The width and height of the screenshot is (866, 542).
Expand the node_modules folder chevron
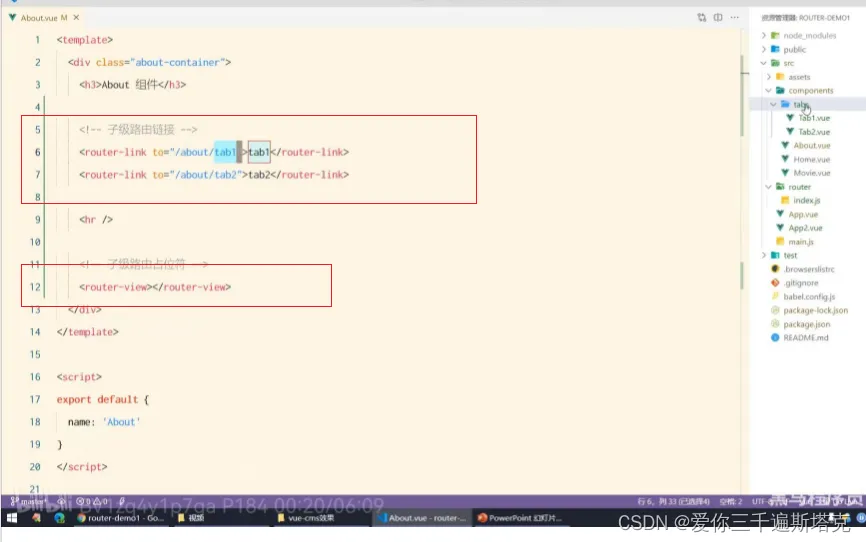coord(764,35)
